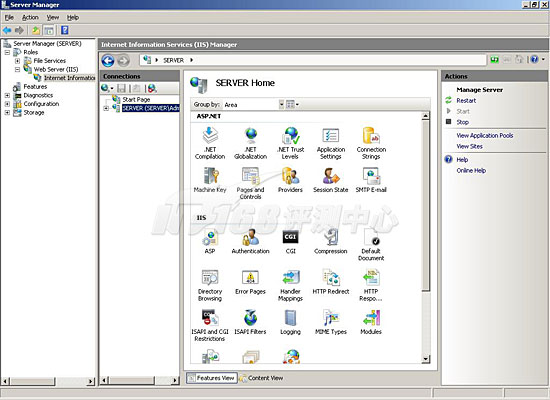Click the Server Manager (SERVER) root node

(x=47, y=44)
